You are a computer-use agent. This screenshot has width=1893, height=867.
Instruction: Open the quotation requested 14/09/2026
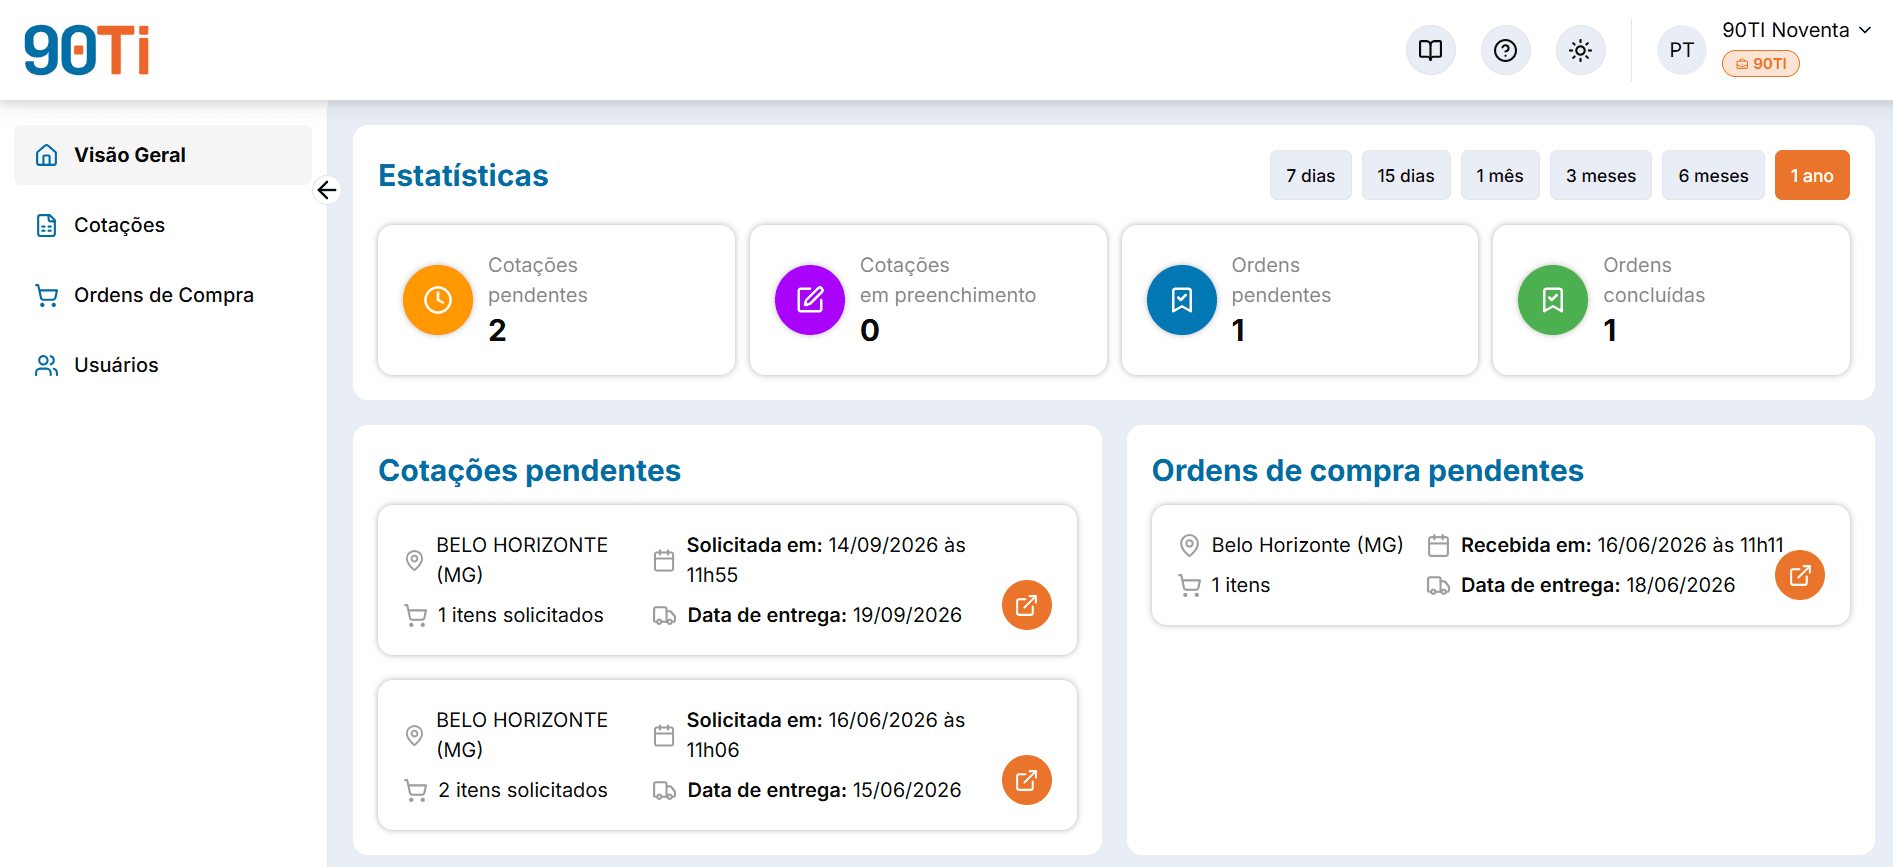point(1027,605)
